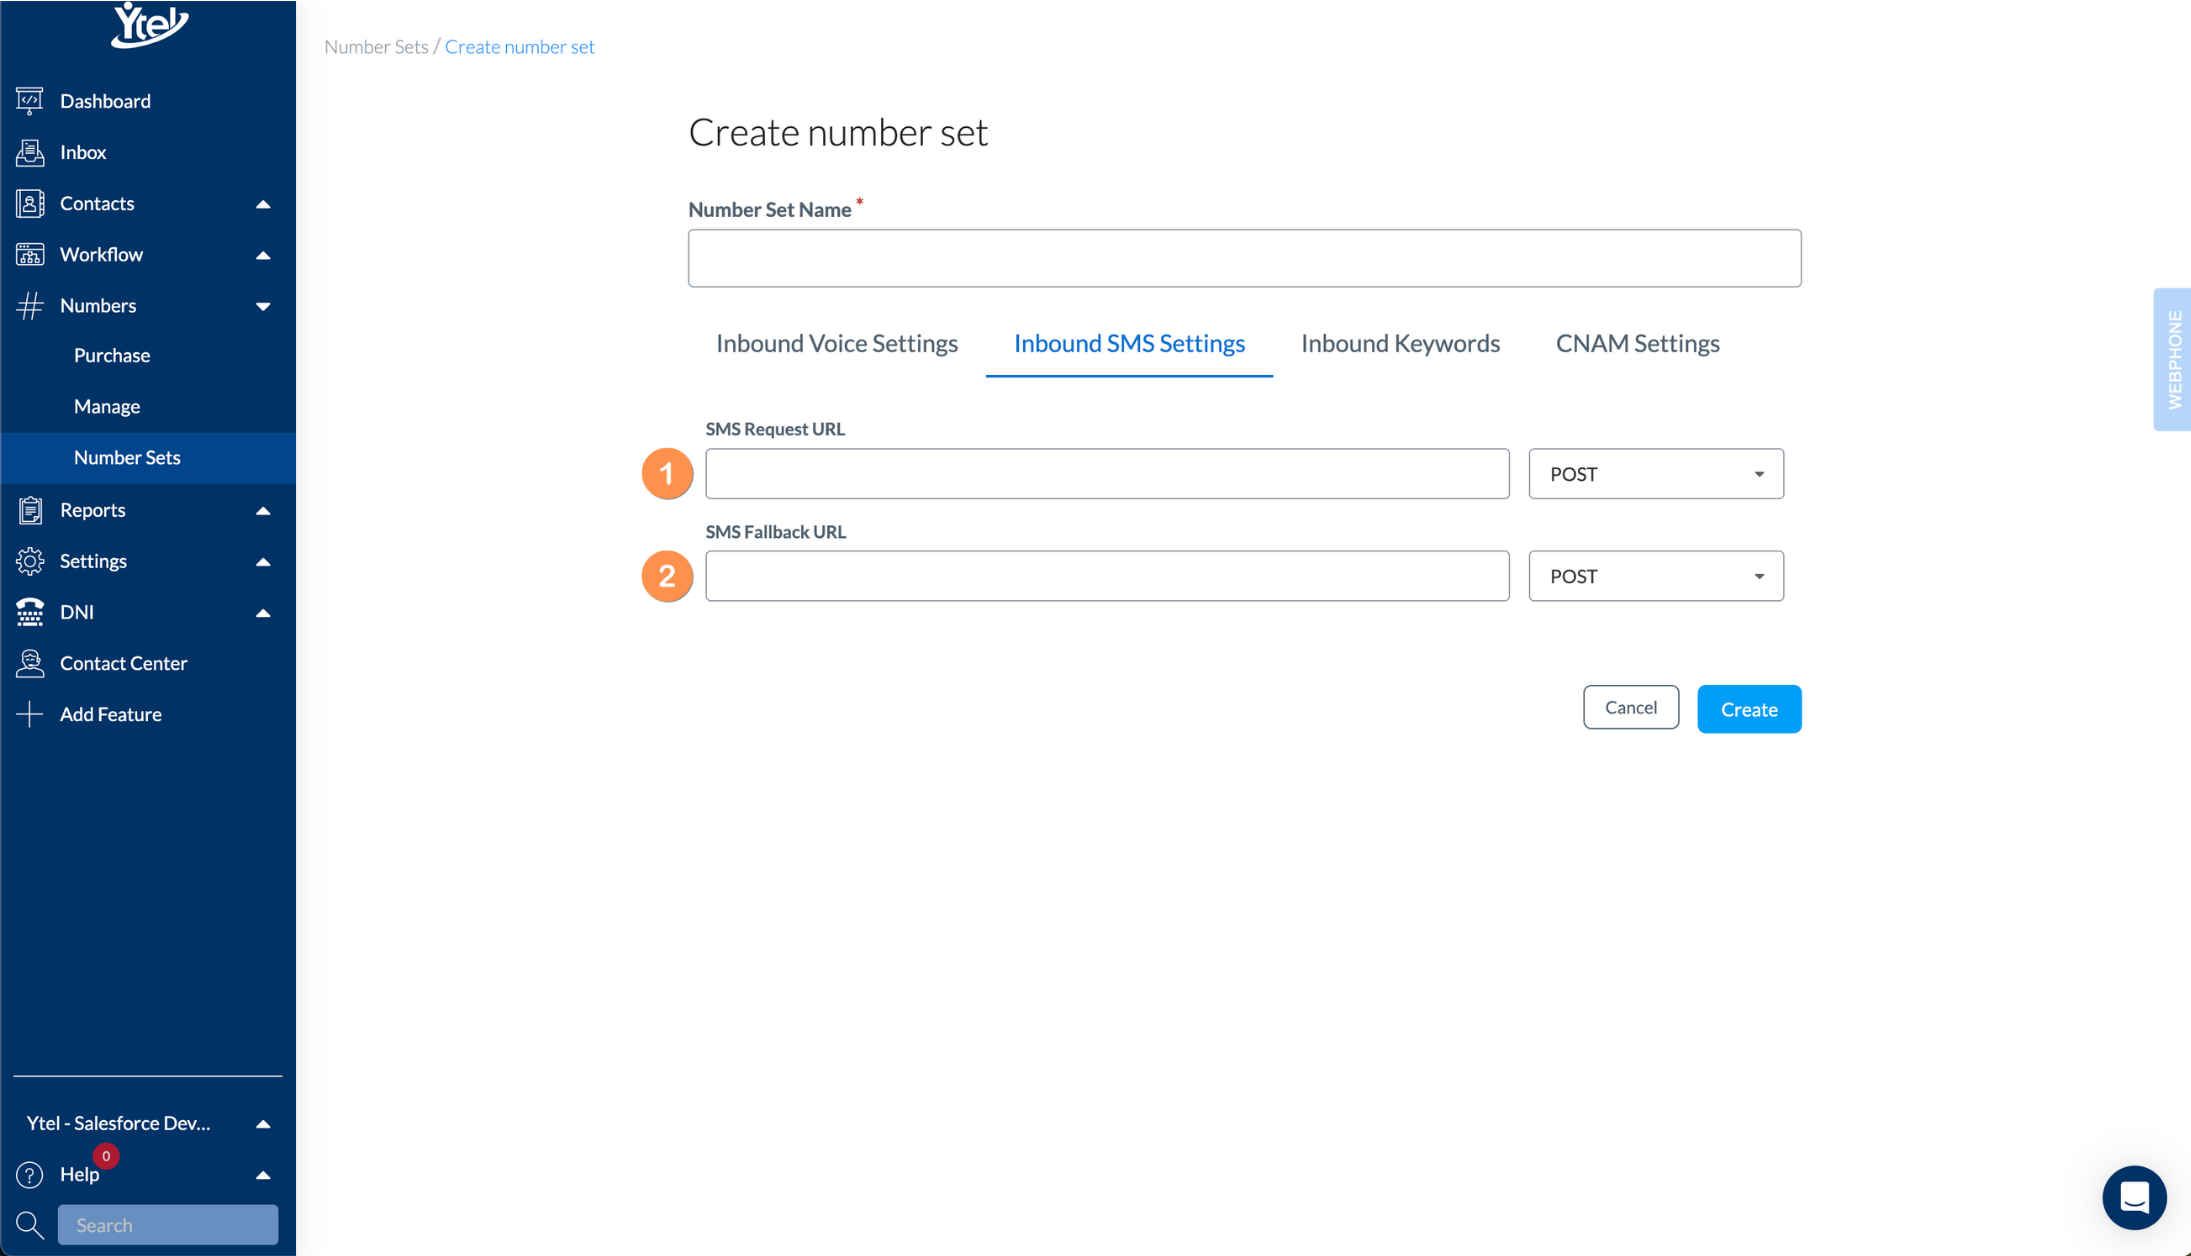Open SMS Fallback URL method dropdown
Viewport: 2191px width, 1256px height.
pos(1655,576)
